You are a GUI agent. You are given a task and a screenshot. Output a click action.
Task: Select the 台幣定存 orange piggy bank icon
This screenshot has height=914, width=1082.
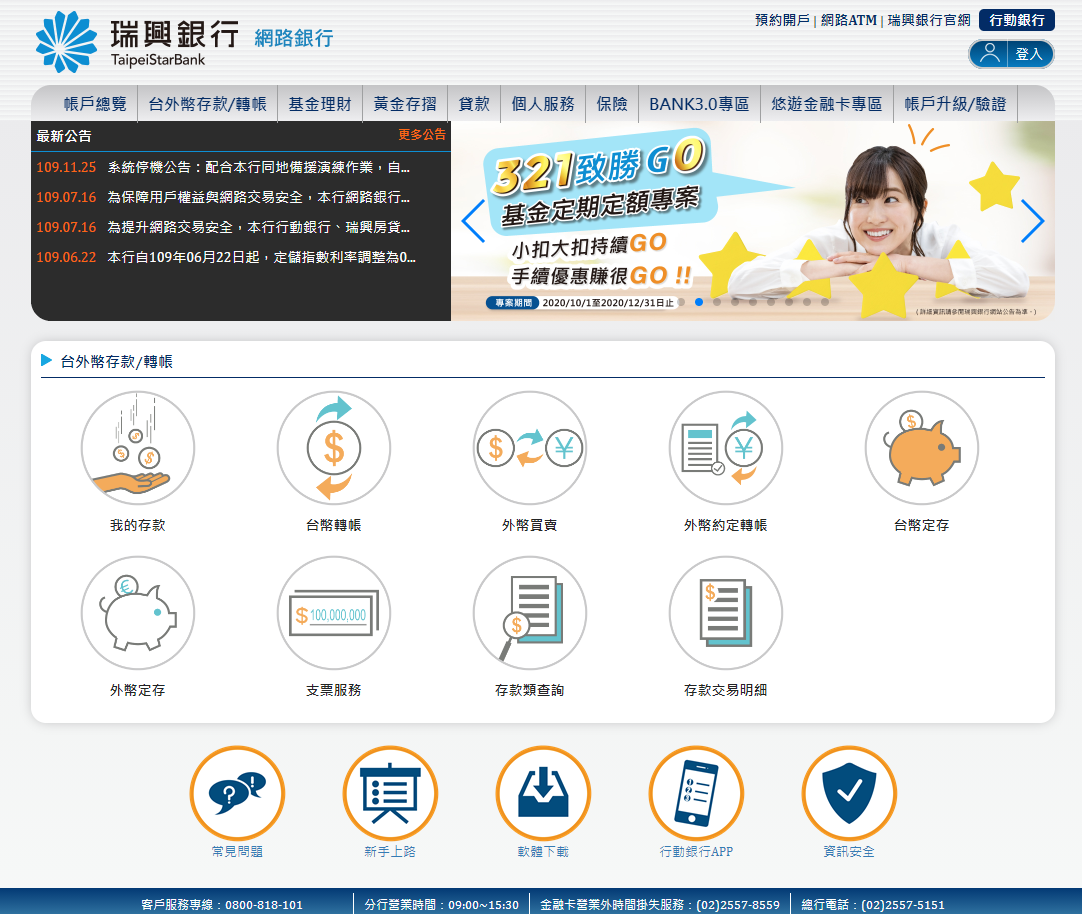[922, 448]
